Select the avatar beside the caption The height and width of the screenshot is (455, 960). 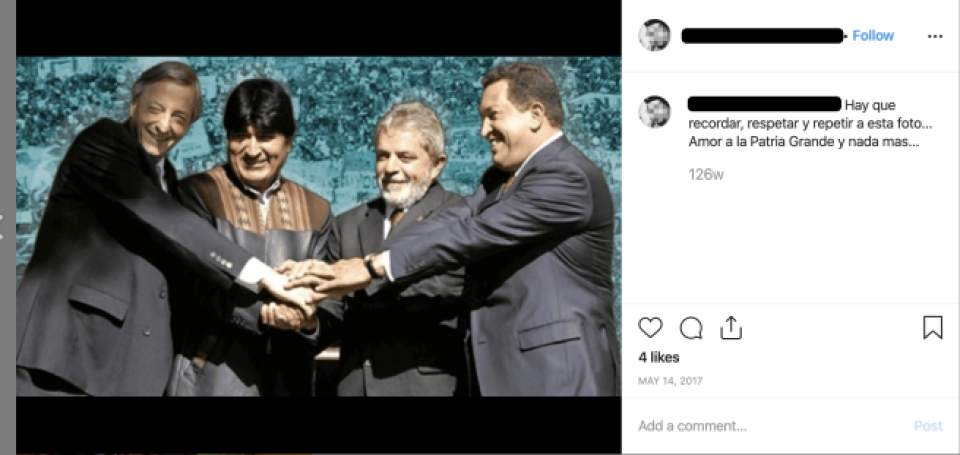pos(654,112)
